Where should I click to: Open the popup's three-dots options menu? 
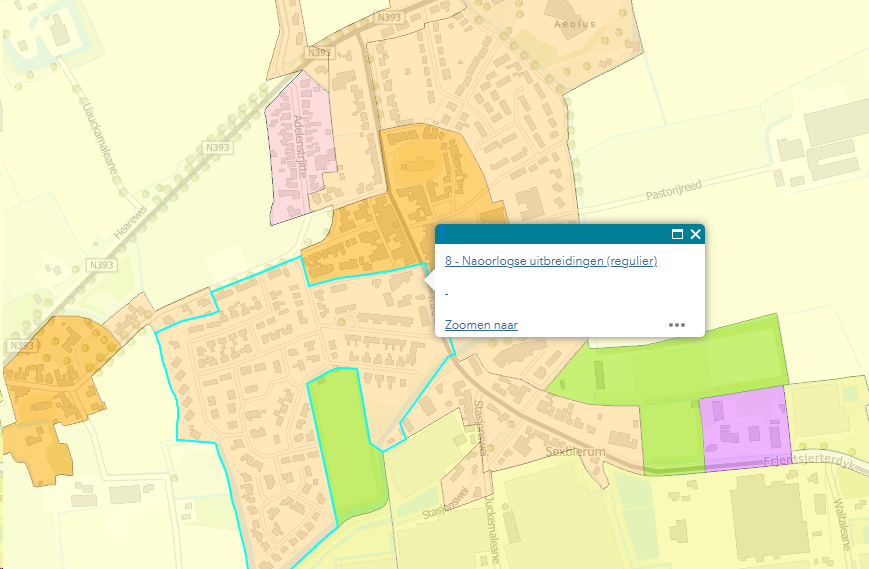point(677,325)
